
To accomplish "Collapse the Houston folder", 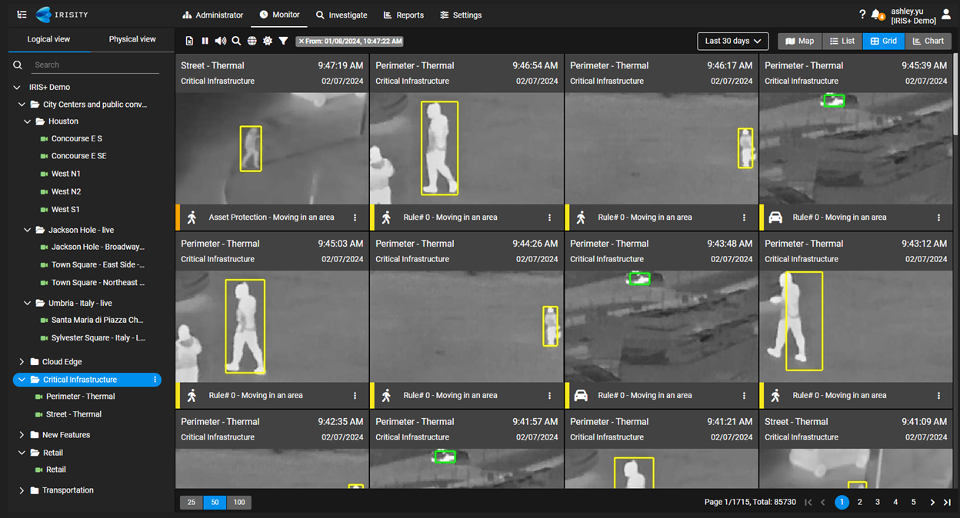I will [28, 121].
